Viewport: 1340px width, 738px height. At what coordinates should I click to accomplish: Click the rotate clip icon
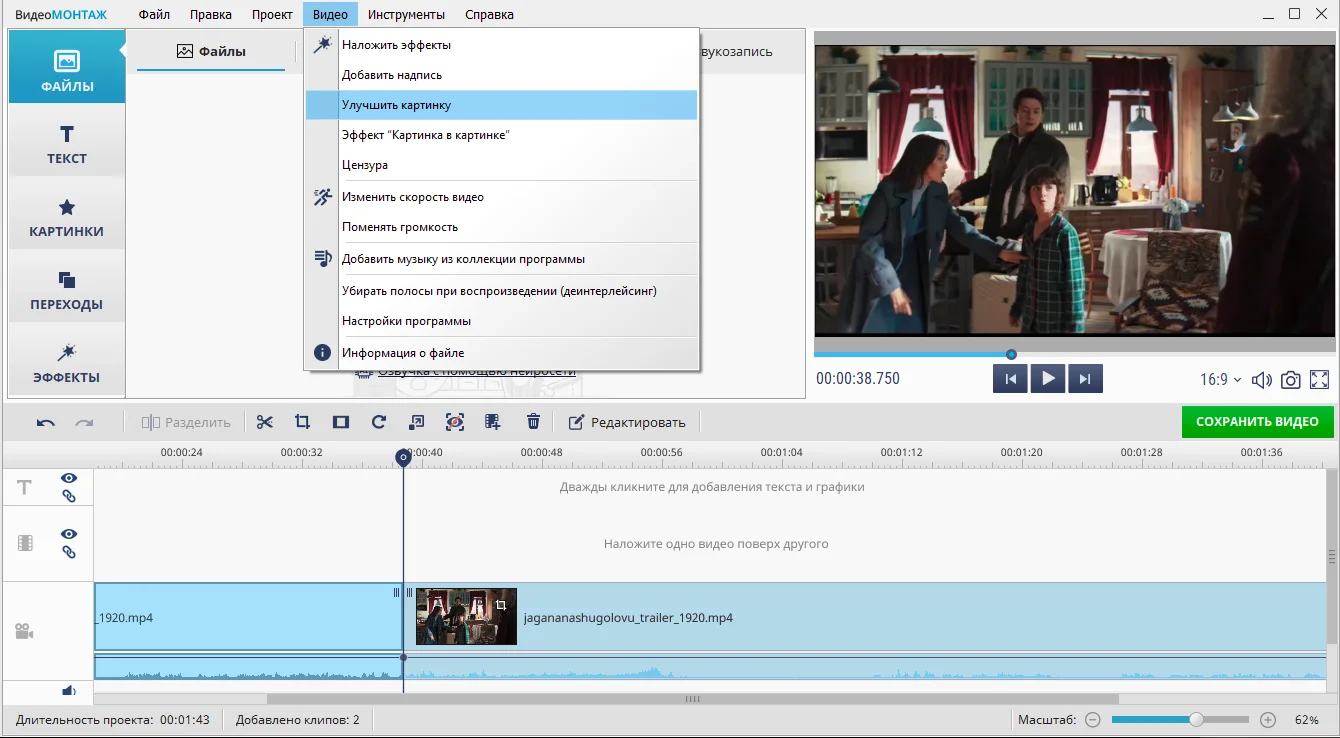[x=379, y=422]
